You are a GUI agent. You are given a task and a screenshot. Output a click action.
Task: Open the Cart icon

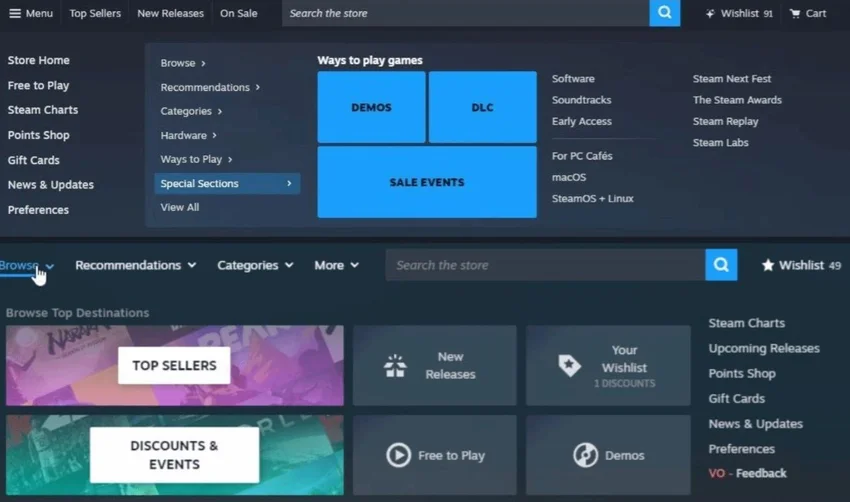point(796,13)
